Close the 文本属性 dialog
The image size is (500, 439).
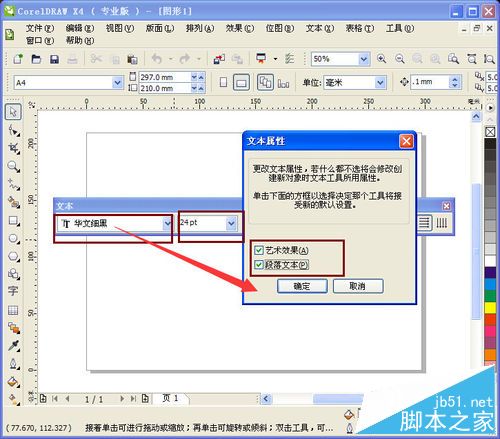tap(406, 141)
